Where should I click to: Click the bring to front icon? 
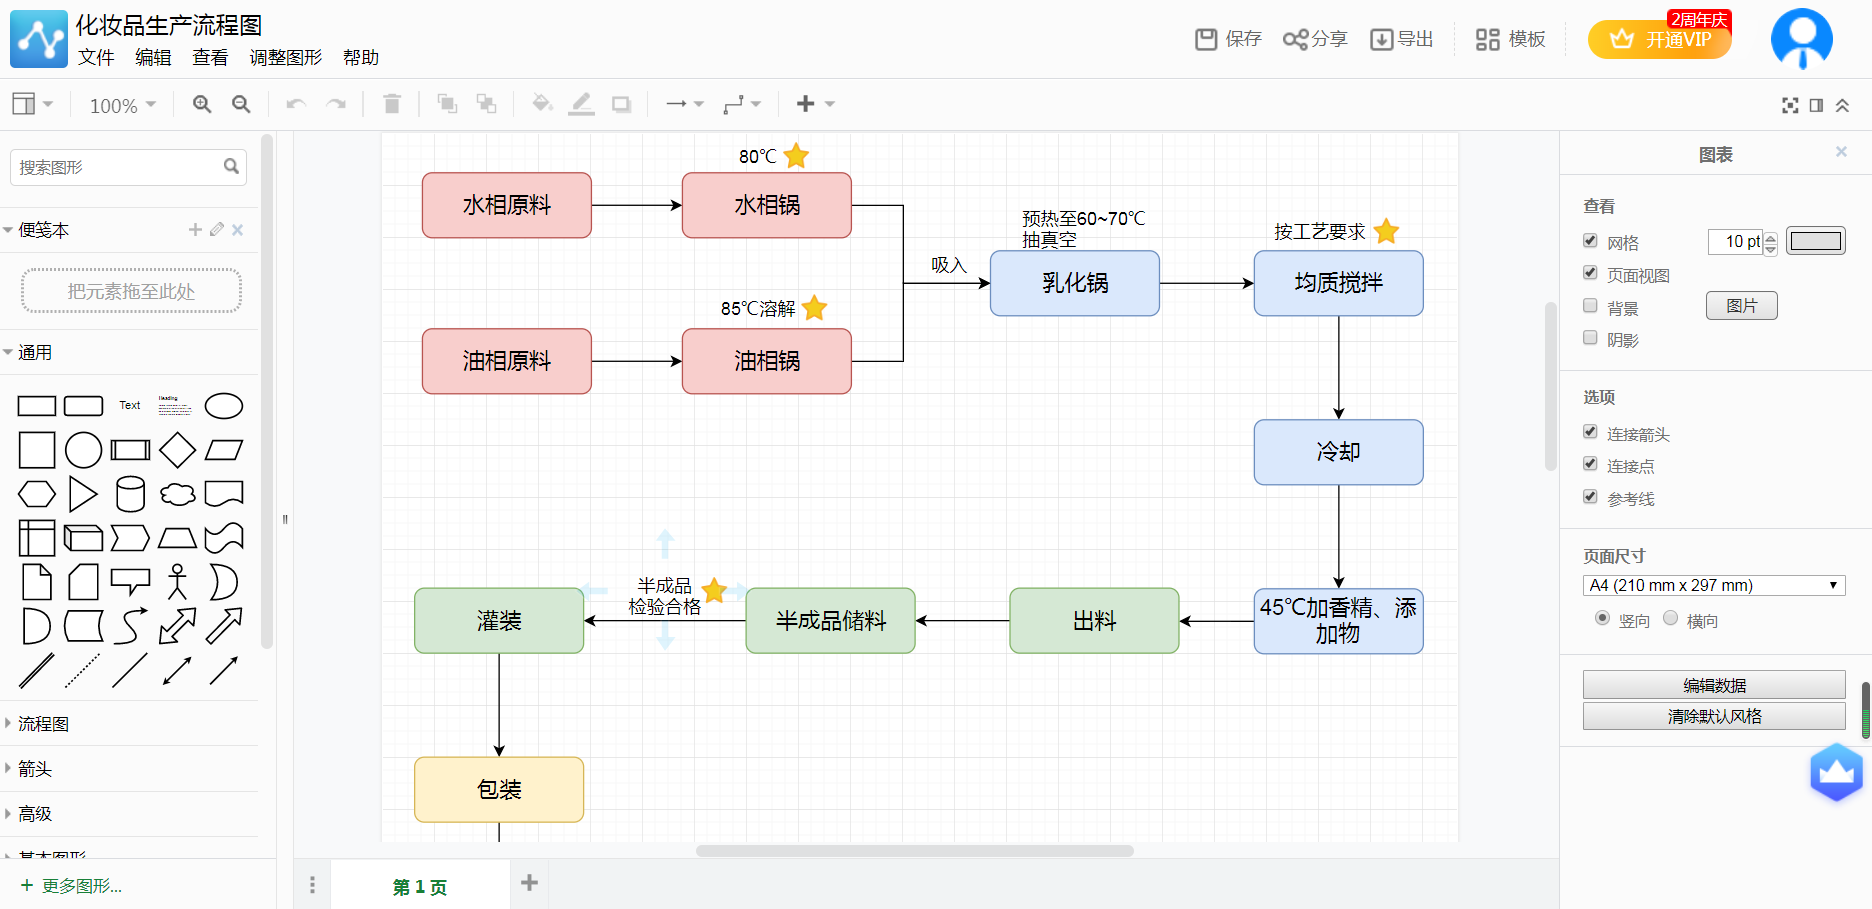click(x=447, y=104)
